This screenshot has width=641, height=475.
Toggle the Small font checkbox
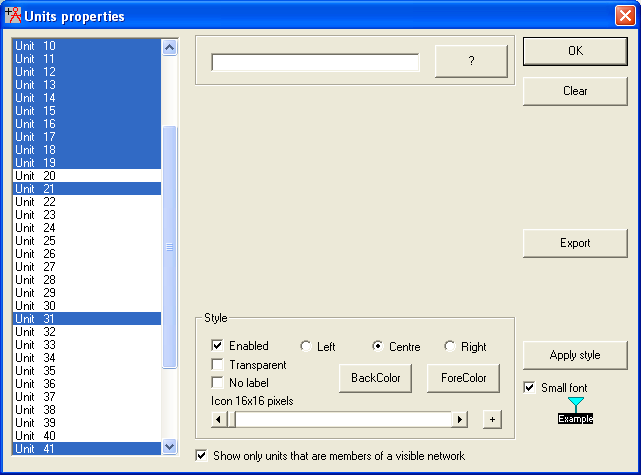pyautogui.click(x=529, y=388)
